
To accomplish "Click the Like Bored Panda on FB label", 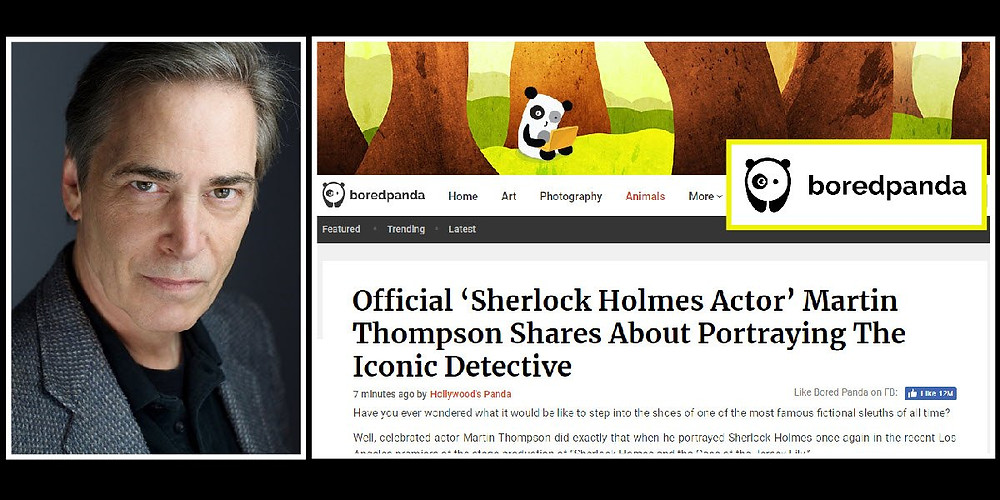I will pyautogui.click(x=846, y=393).
